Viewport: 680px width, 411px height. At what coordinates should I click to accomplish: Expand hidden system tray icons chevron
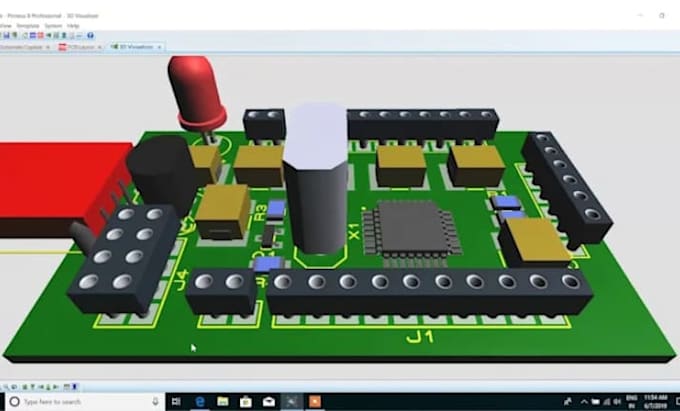coord(584,402)
